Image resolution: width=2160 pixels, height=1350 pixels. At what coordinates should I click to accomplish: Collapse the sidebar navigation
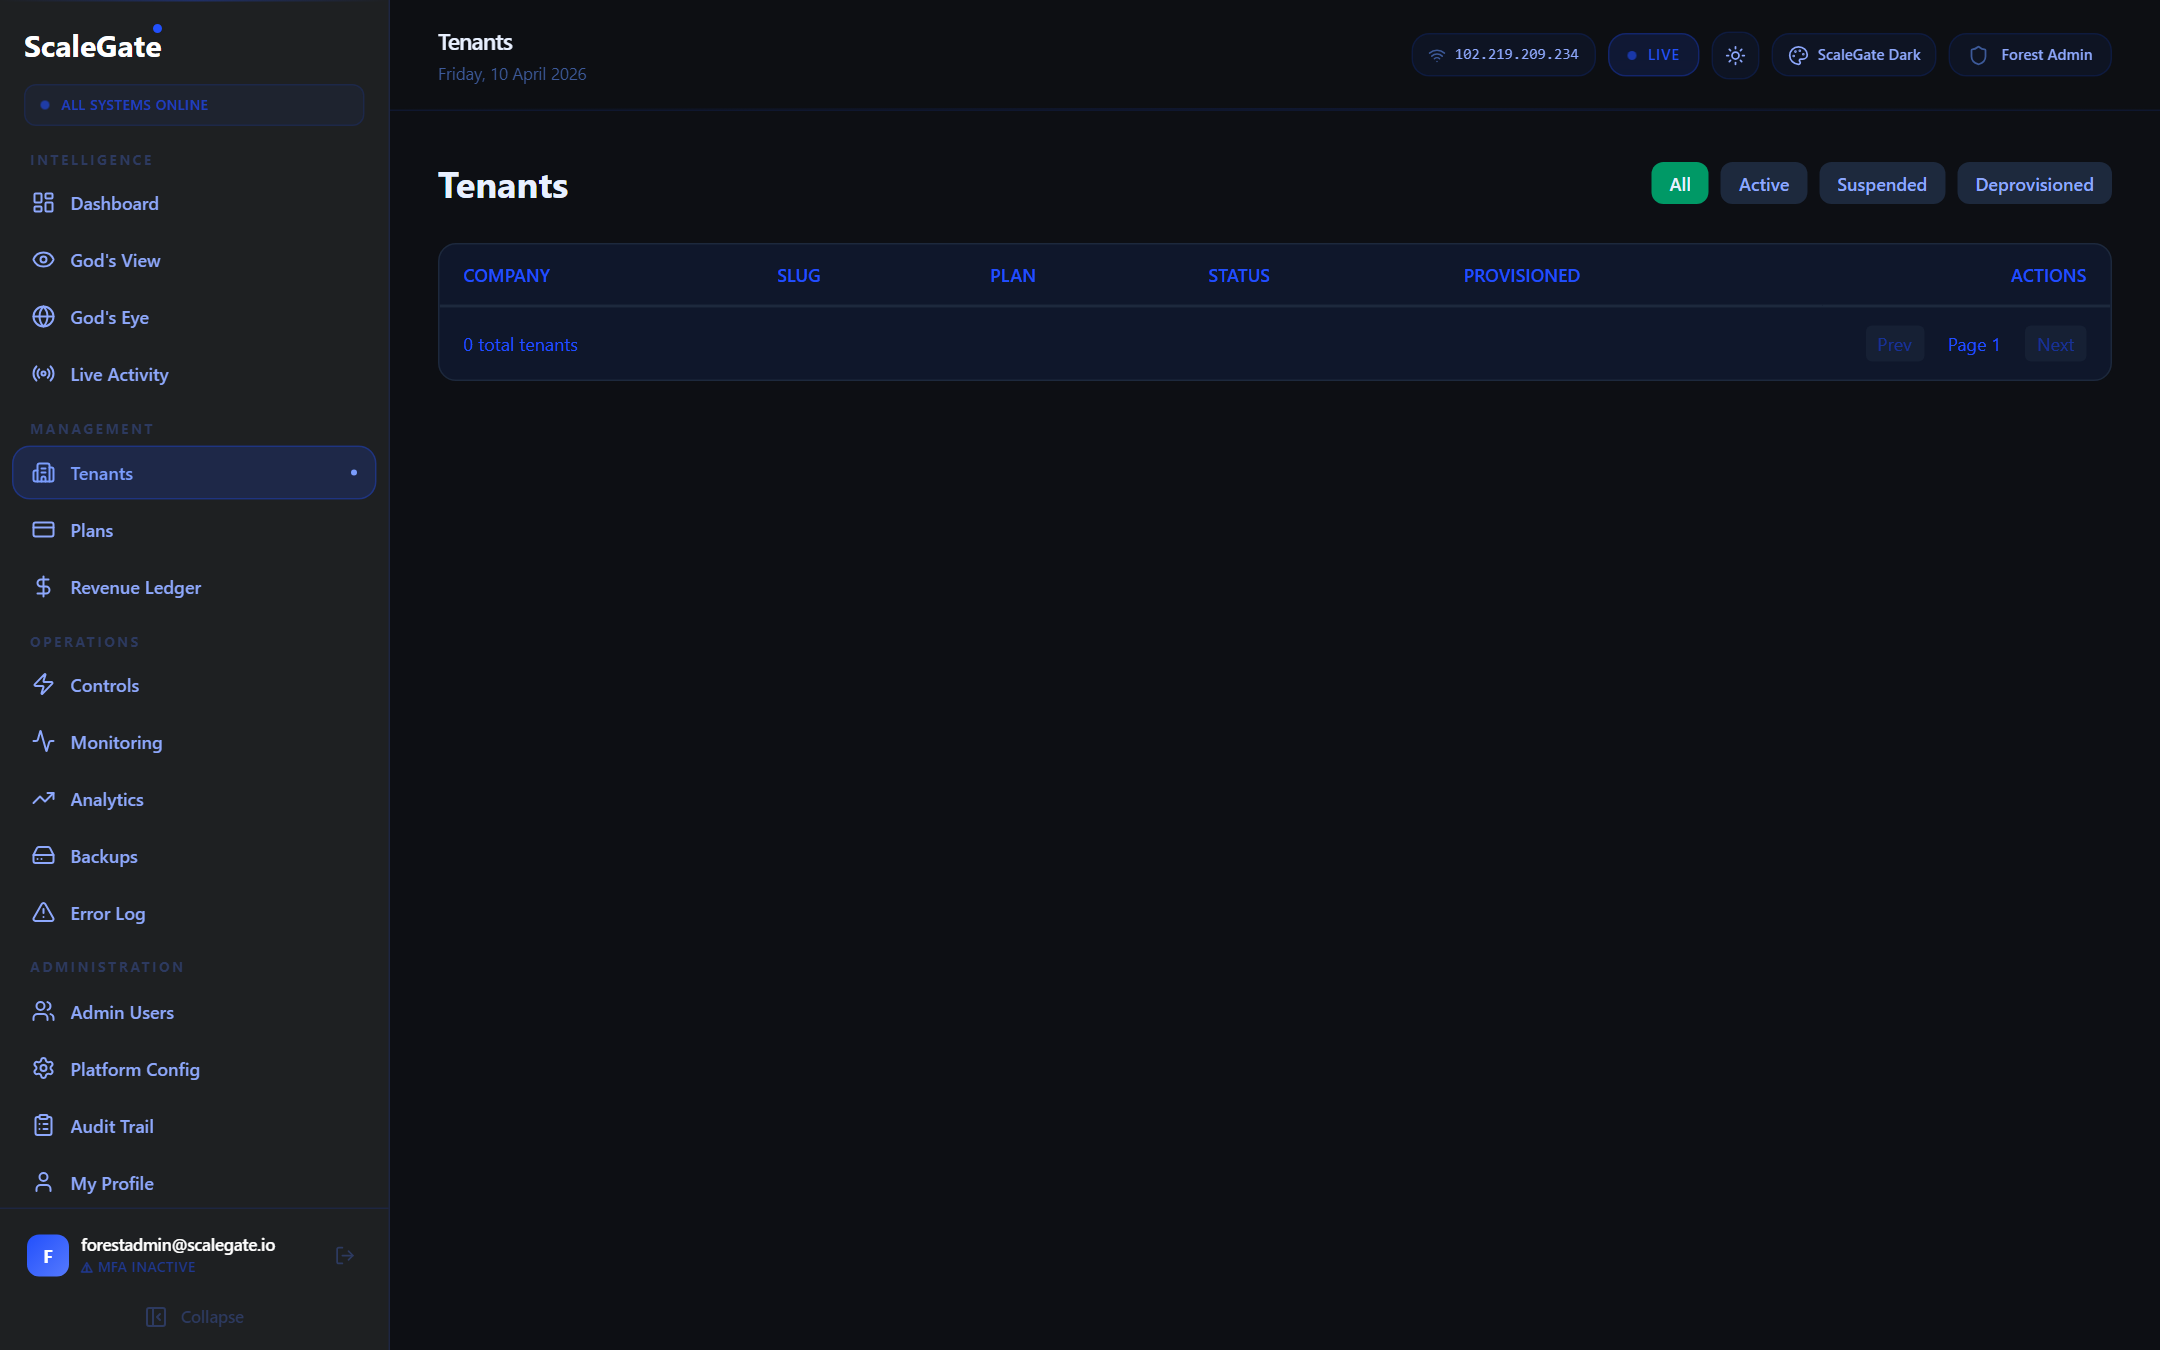click(194, 1316)
